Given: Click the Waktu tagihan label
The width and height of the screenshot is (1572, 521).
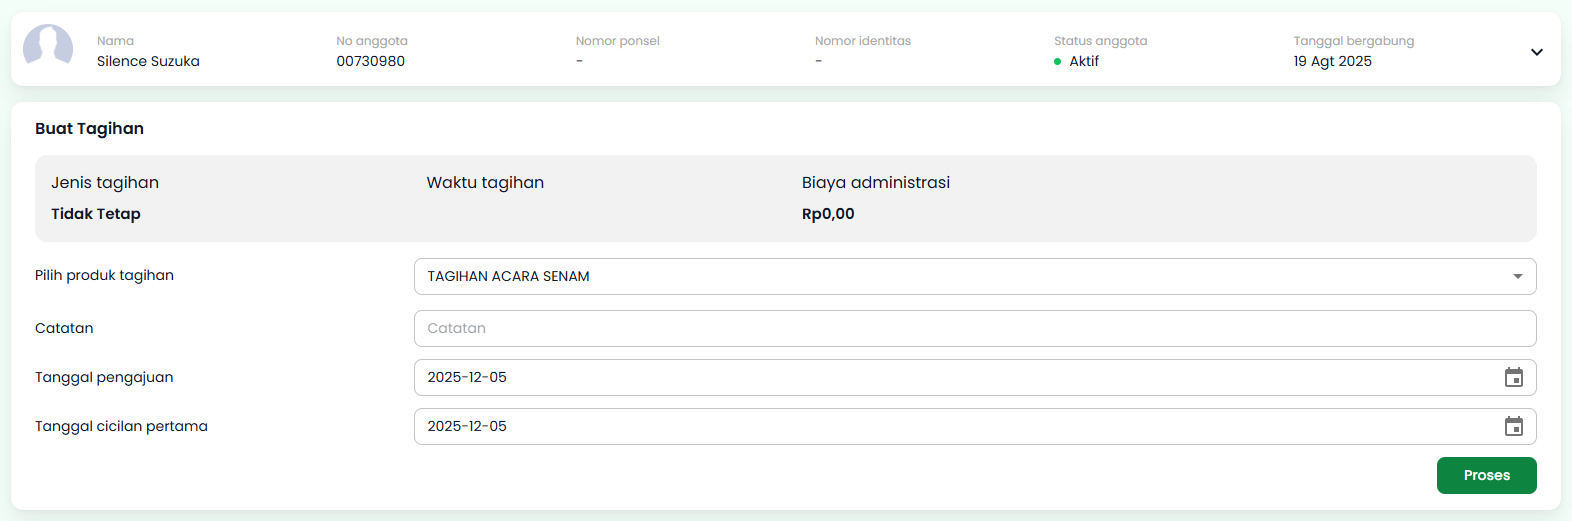Looking at the screenshot, I should tap(485, 182).
